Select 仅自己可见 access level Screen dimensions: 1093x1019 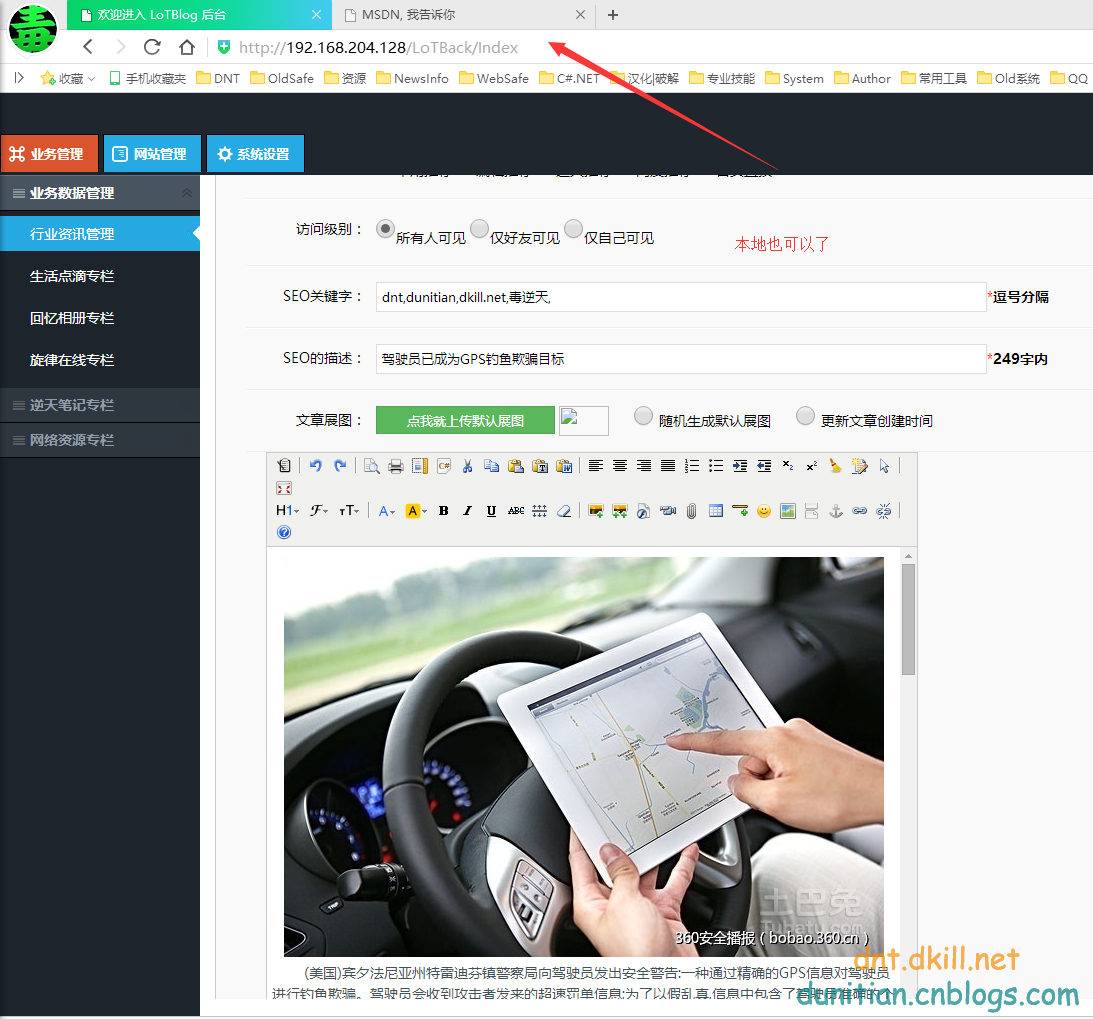click(573, 229)
